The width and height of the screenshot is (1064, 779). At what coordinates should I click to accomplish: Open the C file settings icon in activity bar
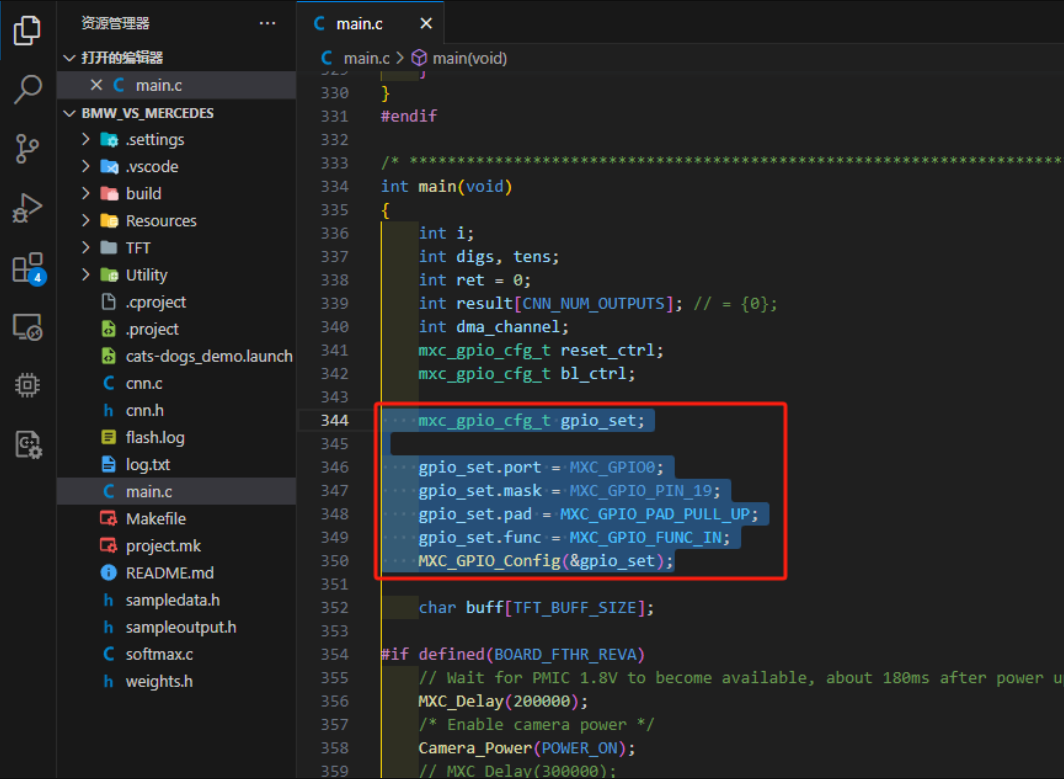28,444
